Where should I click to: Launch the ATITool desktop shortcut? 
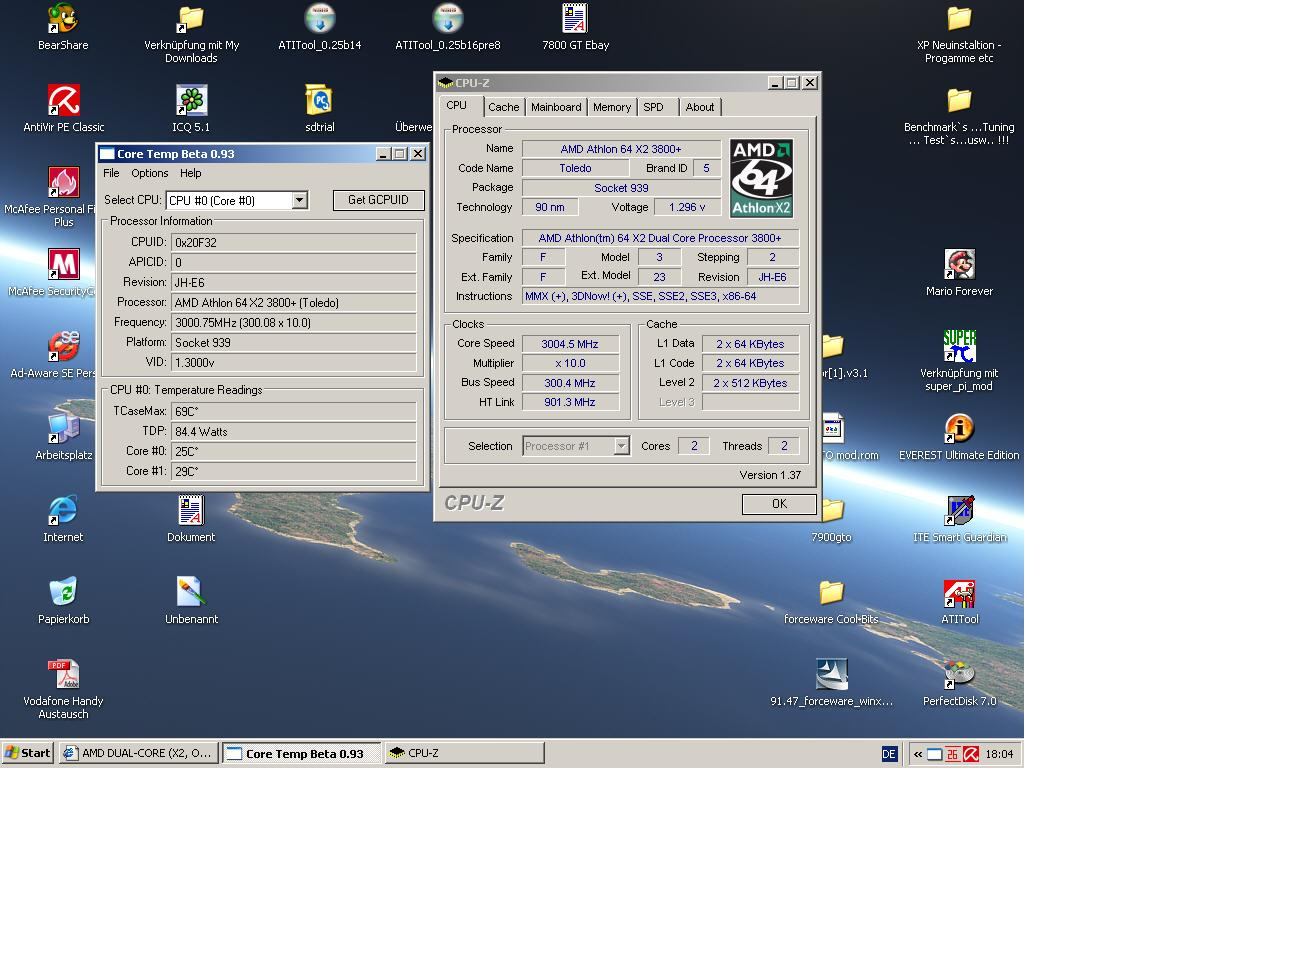click(x=959, y=592)
